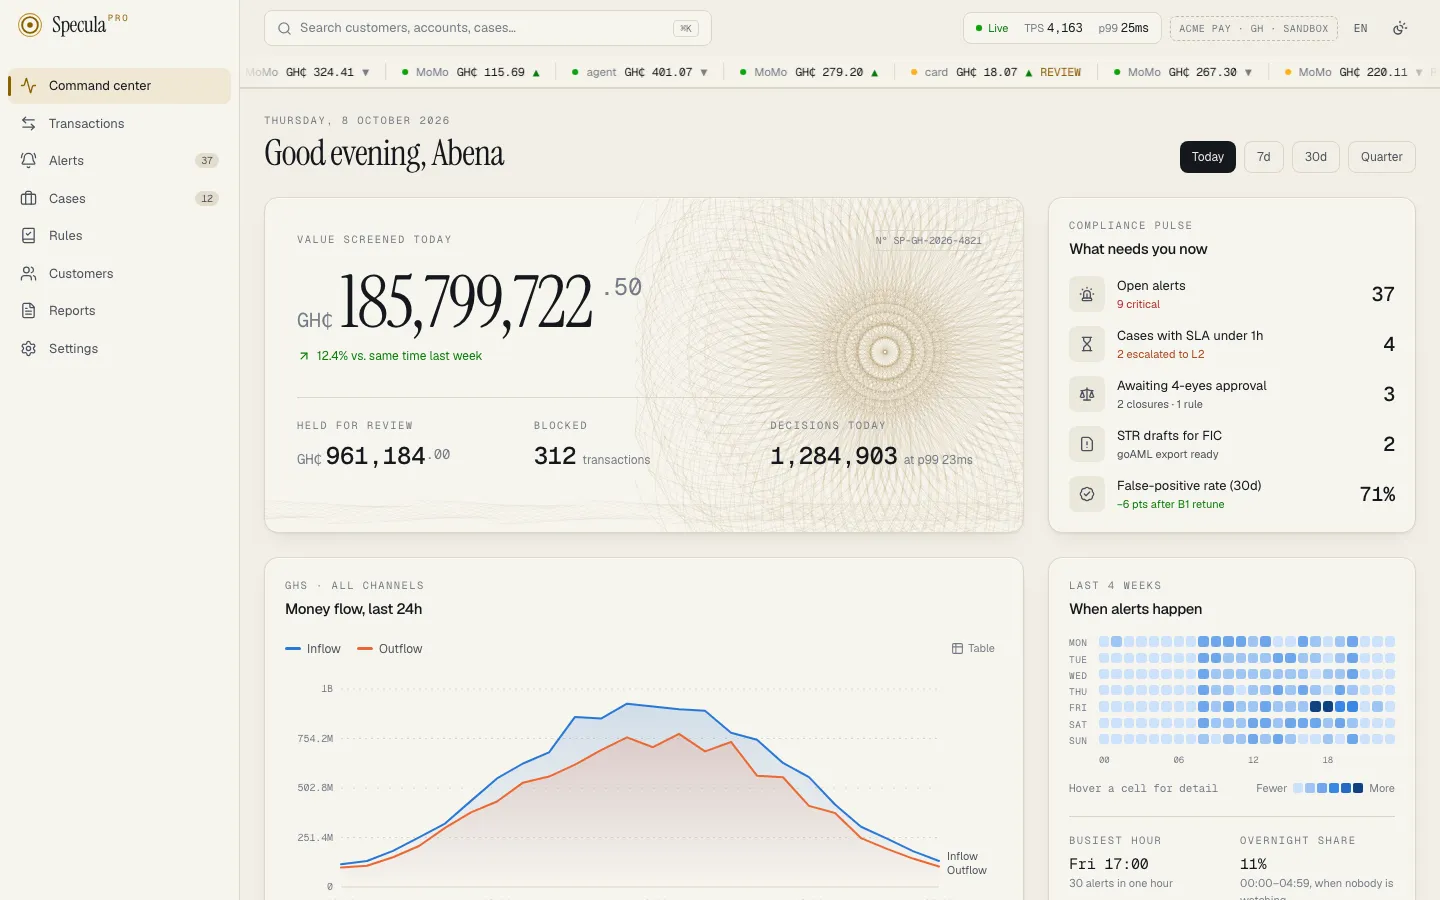Open STR drafts for FIC row
Image resolution: width=1440 pixels, height=900 pixels.
point(1232,444)
